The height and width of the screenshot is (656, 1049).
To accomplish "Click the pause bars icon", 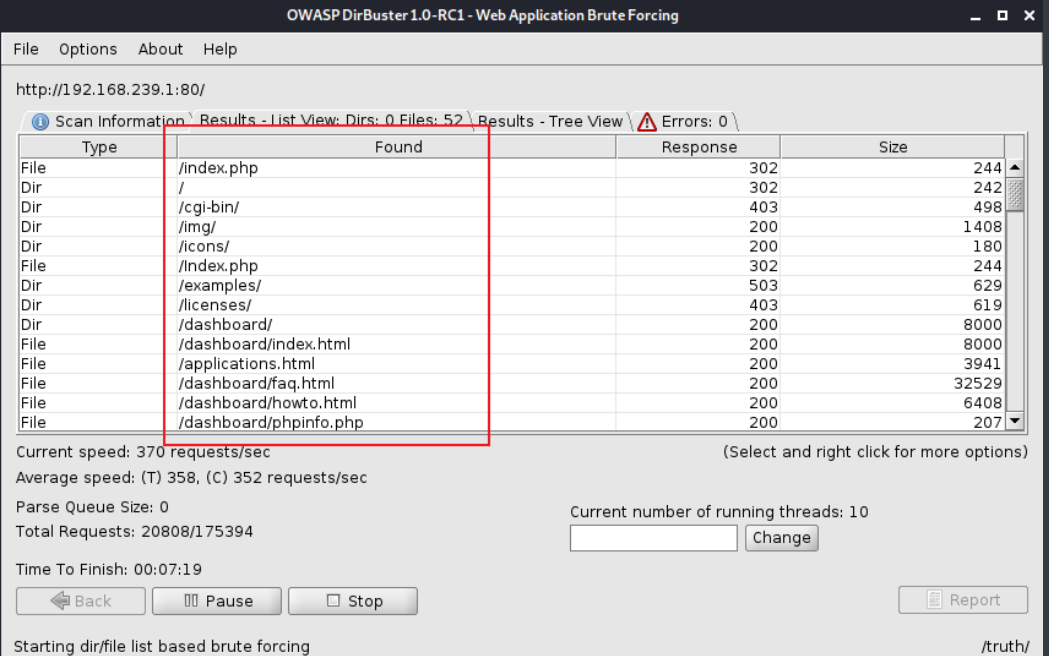I will (x=191, y=600).
